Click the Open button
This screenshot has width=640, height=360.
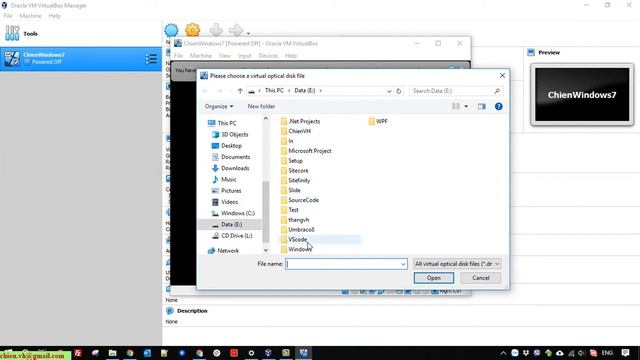pos(433,278)
